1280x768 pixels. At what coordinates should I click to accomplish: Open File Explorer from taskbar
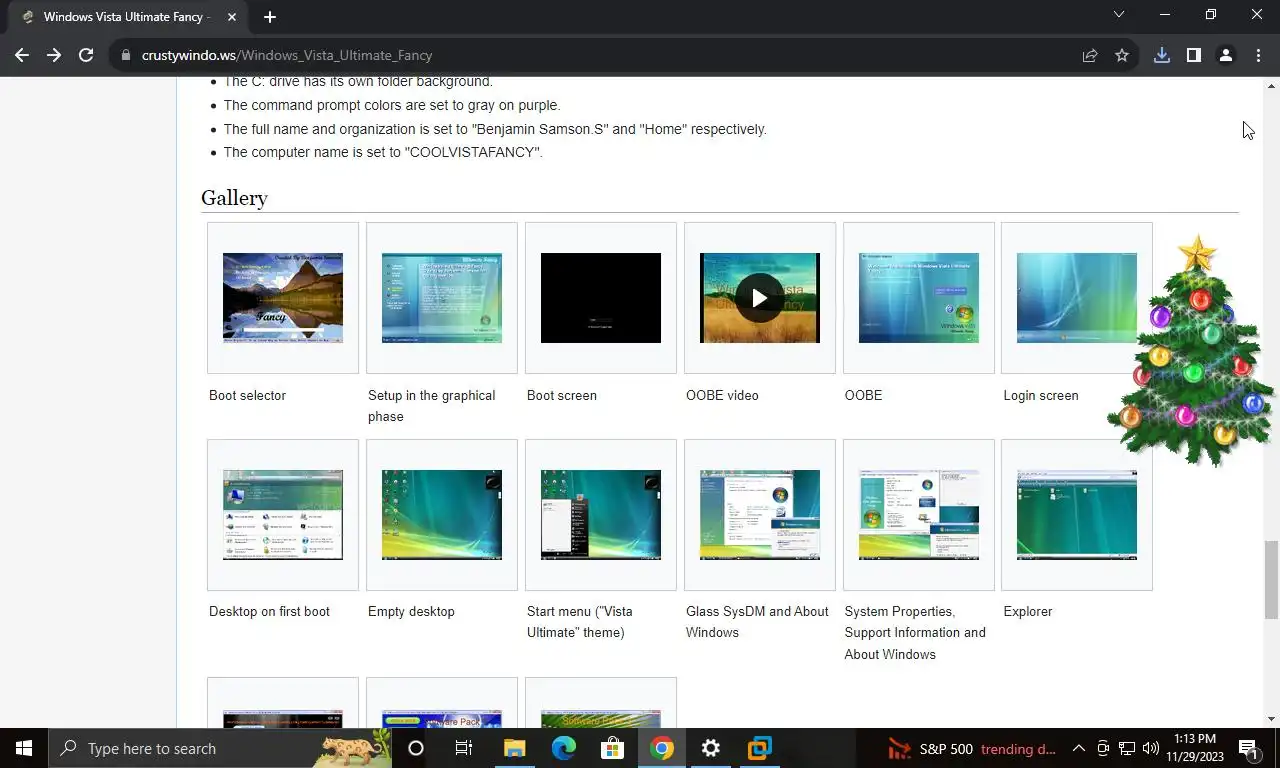coord(514,748)
